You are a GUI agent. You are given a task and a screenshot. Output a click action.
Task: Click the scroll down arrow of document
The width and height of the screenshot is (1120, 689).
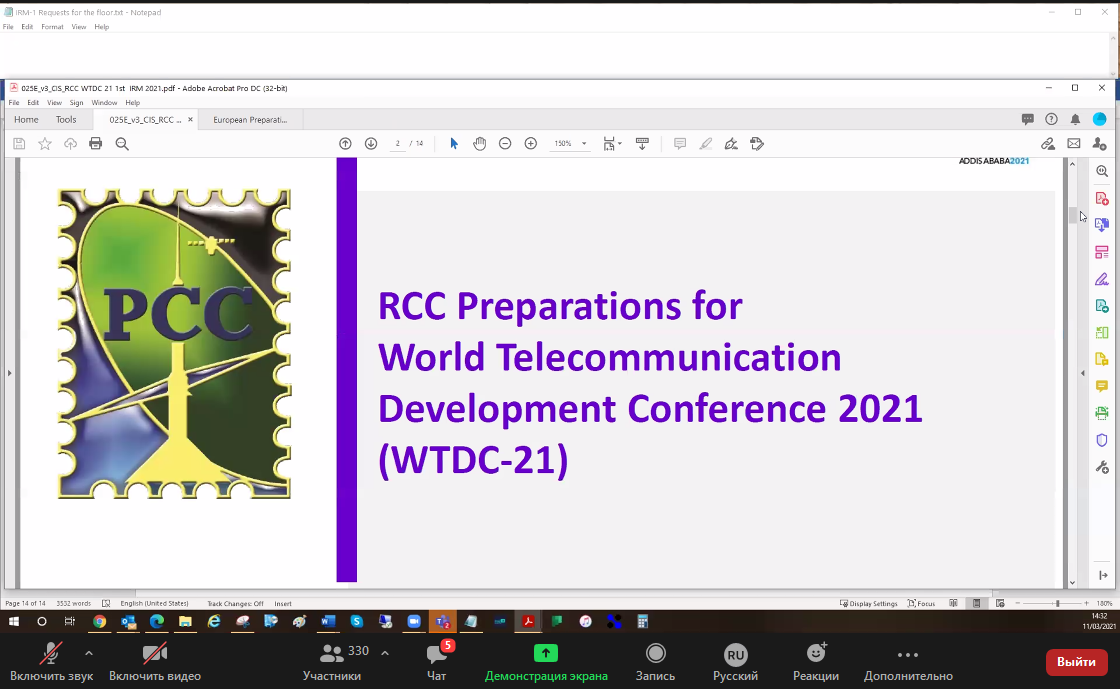coord(1073,583)
